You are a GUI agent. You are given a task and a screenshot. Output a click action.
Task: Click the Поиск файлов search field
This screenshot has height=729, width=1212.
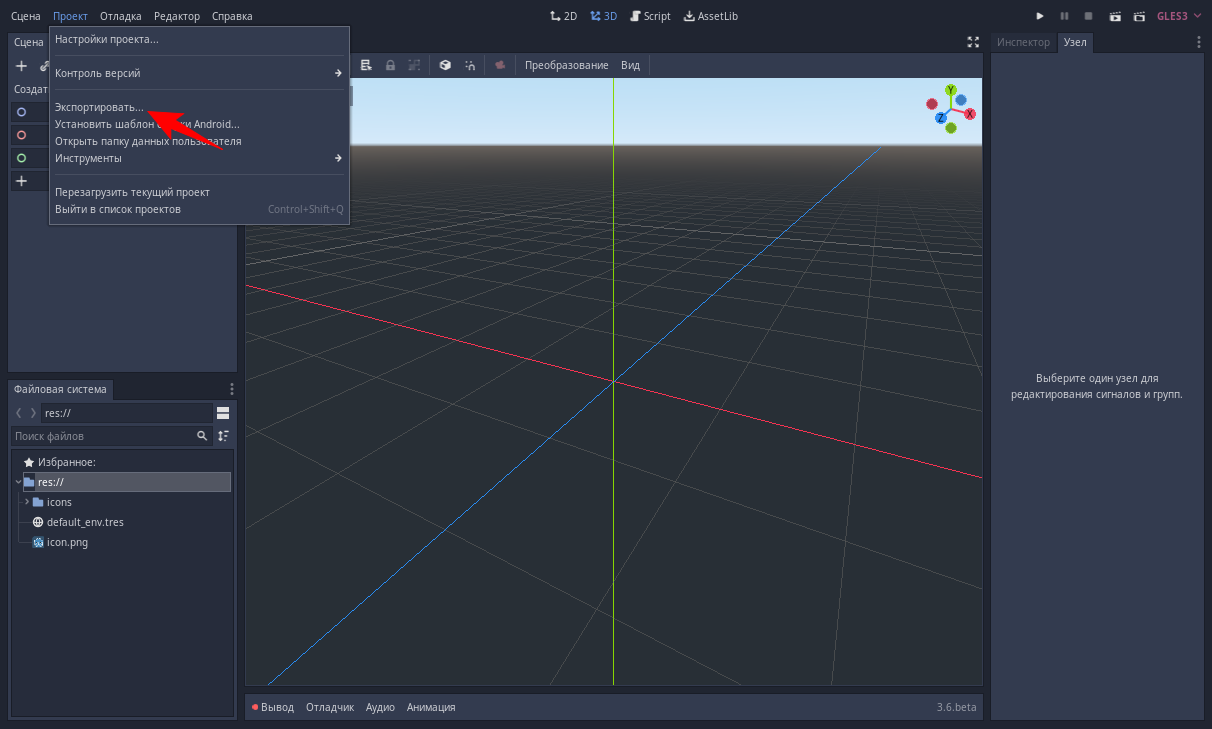(110, 436)
